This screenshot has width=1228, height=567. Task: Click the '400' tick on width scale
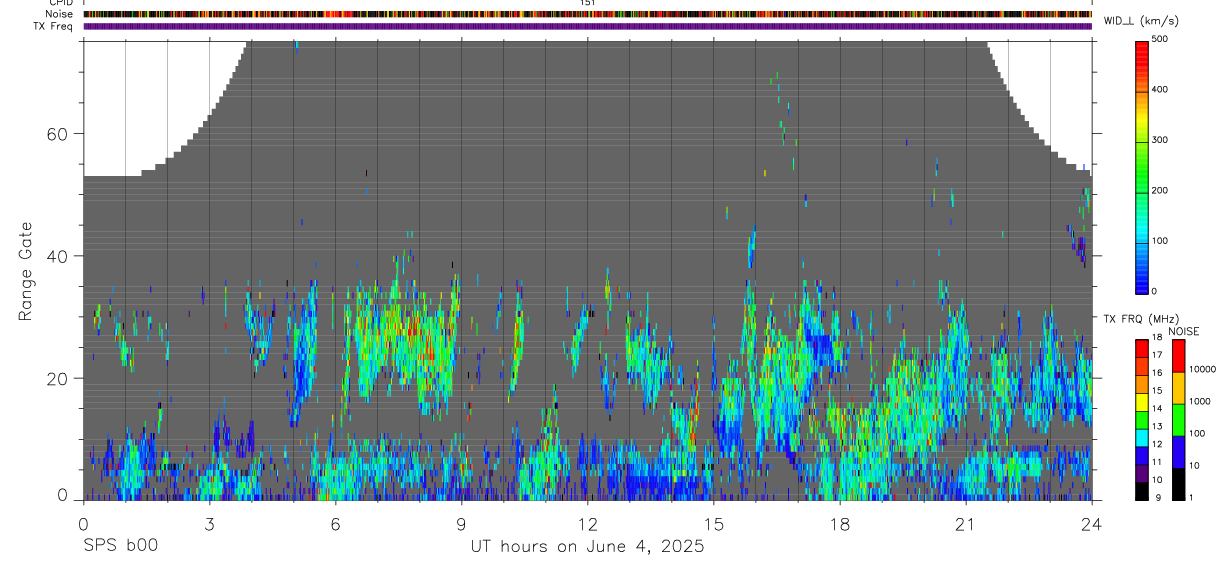click(x=1161, y=90)
